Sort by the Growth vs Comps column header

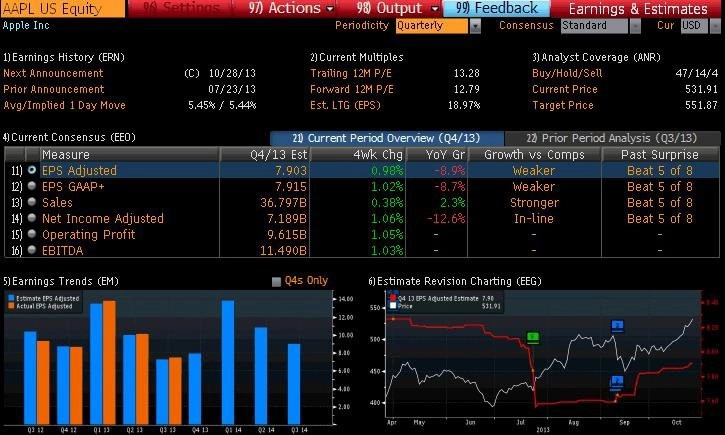534,154
